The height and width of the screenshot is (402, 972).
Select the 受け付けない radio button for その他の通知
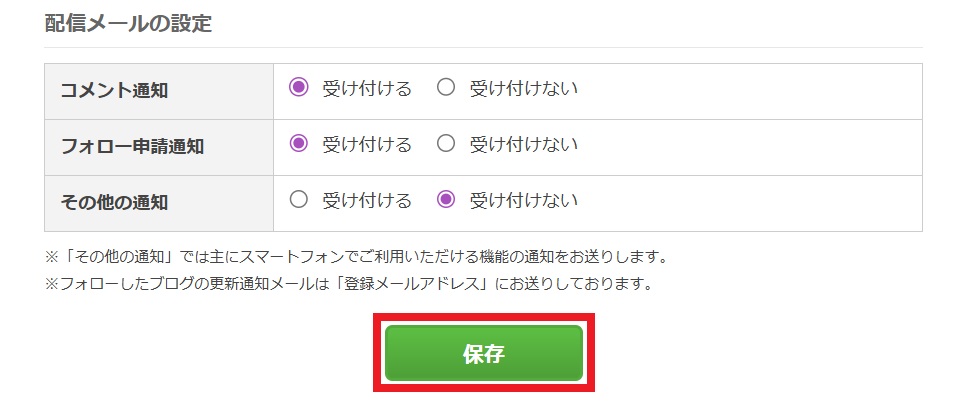point(446,200)
